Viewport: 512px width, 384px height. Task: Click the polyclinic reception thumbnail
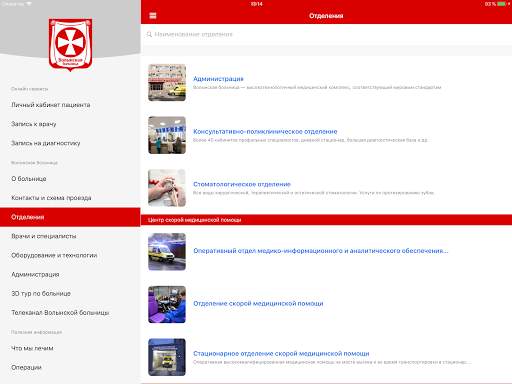(x=167, y=135)
